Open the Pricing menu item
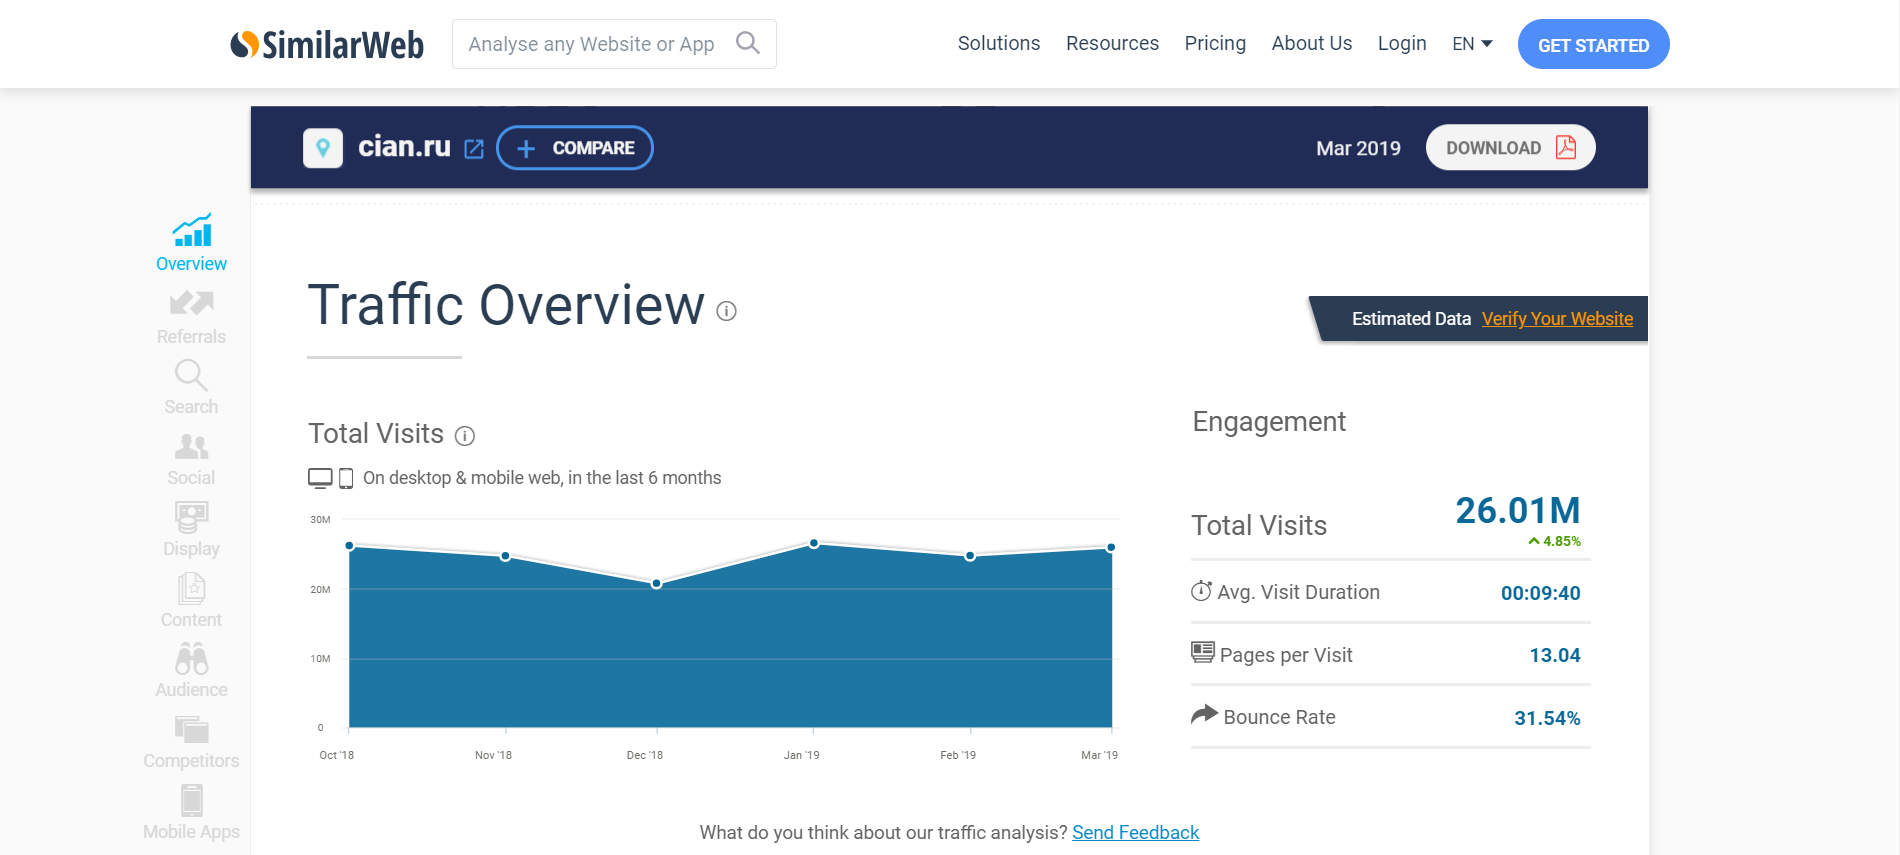 click(1215, 44)
